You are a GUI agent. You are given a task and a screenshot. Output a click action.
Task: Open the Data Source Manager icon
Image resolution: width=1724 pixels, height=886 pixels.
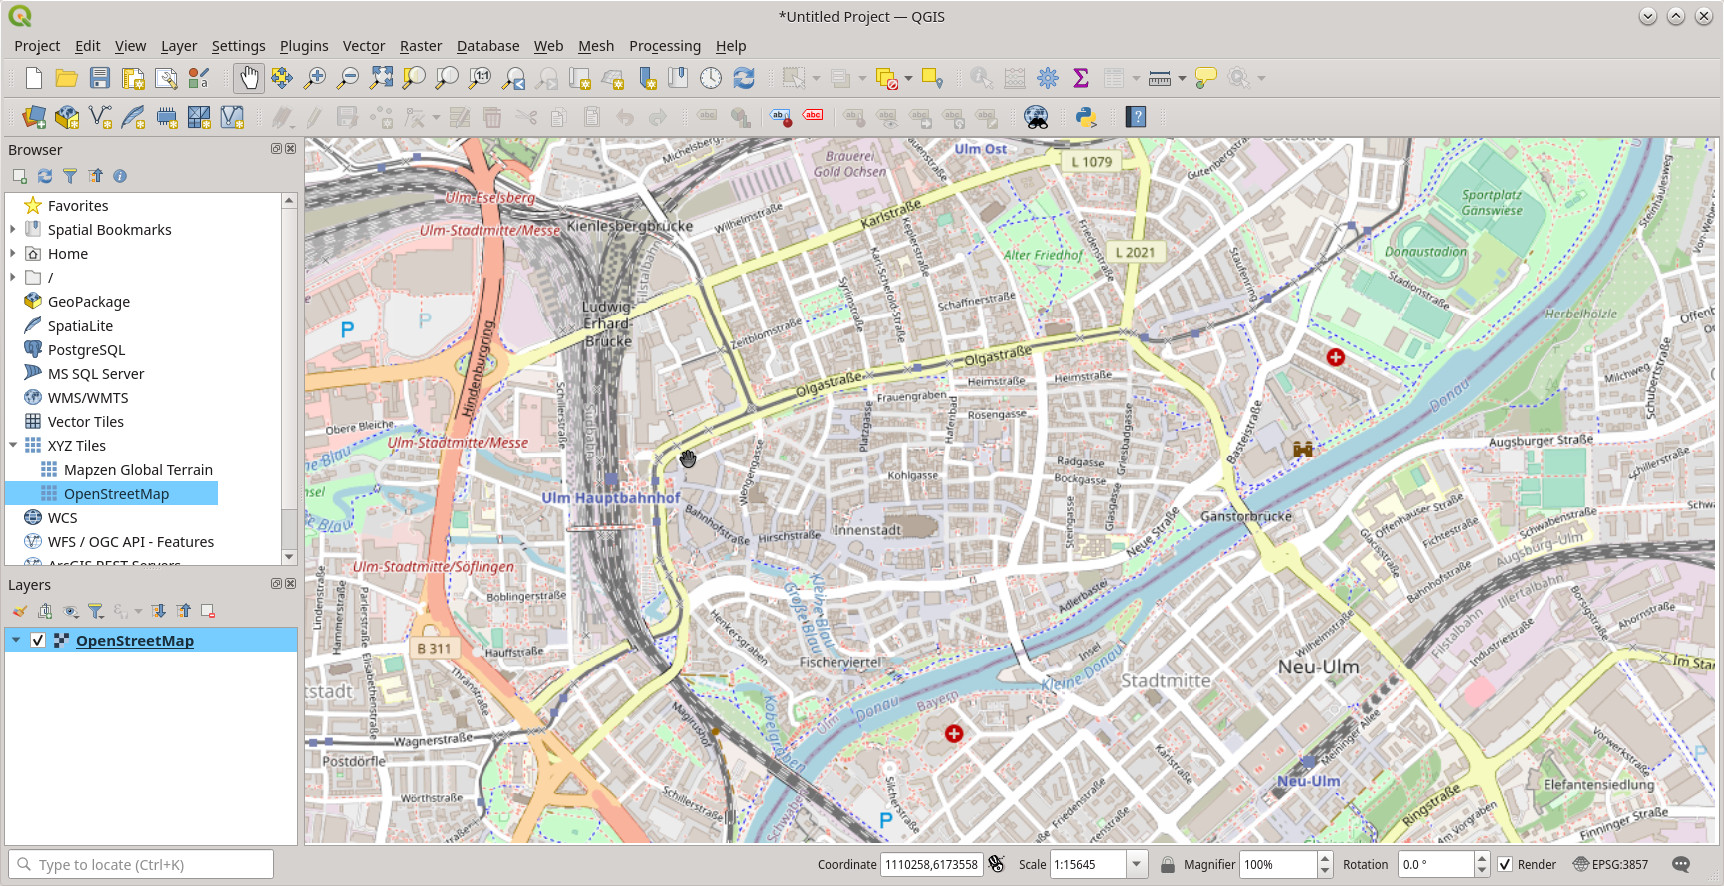[34, 117]
